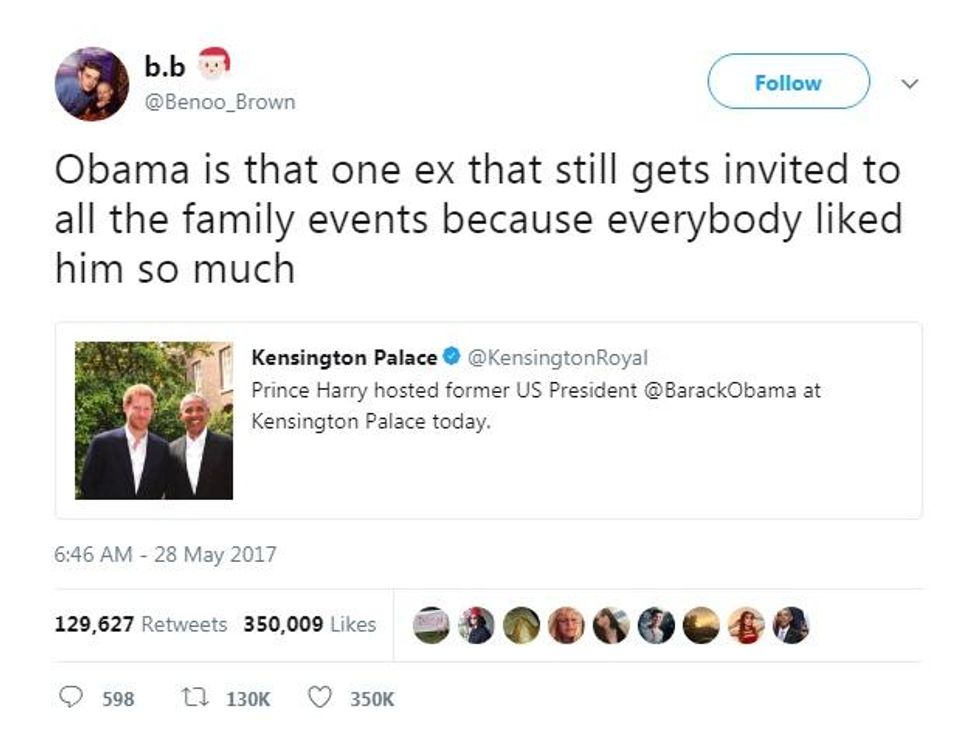Image resolution: width=980 pixels, height=747 pixels.
Task: Open the @Benoo_Brown handle link
Action: [x=221, y=102]
